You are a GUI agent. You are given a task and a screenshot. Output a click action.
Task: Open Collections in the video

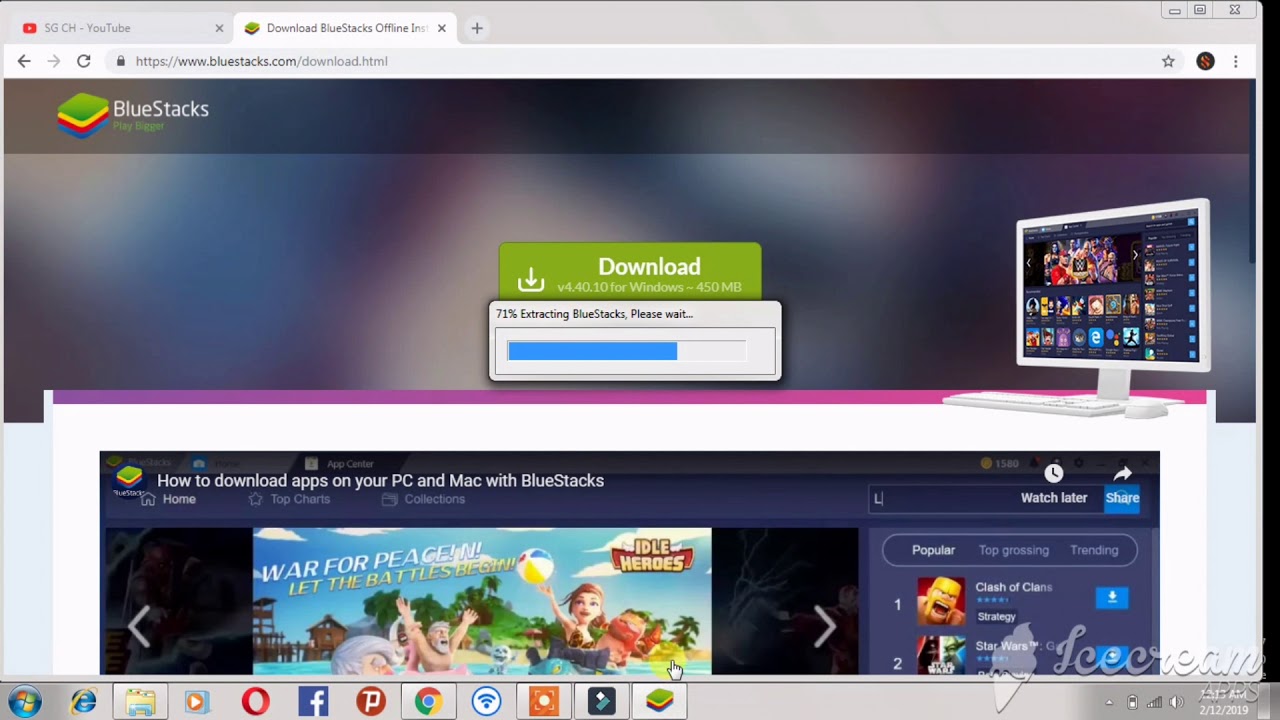coord(424,499)
